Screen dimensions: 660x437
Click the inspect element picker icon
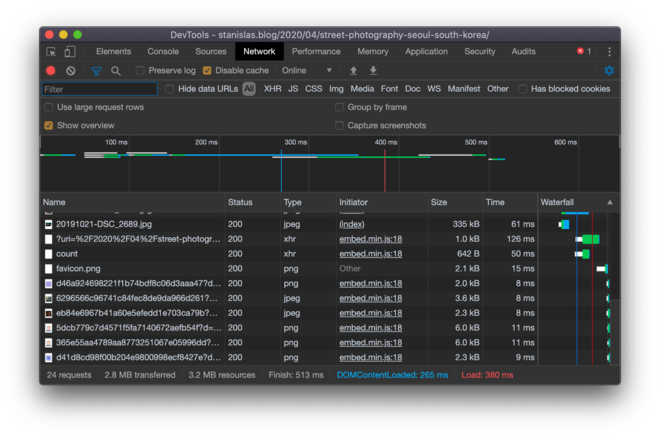tap(51, 51)
